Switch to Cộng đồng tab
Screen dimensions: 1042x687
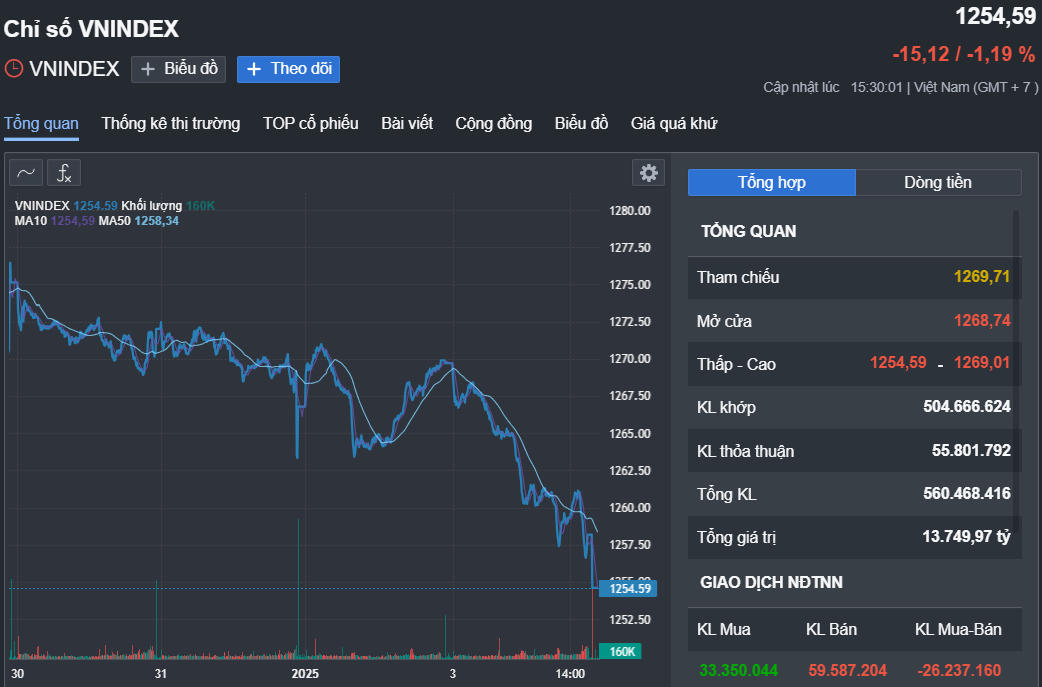click(494, 124)
